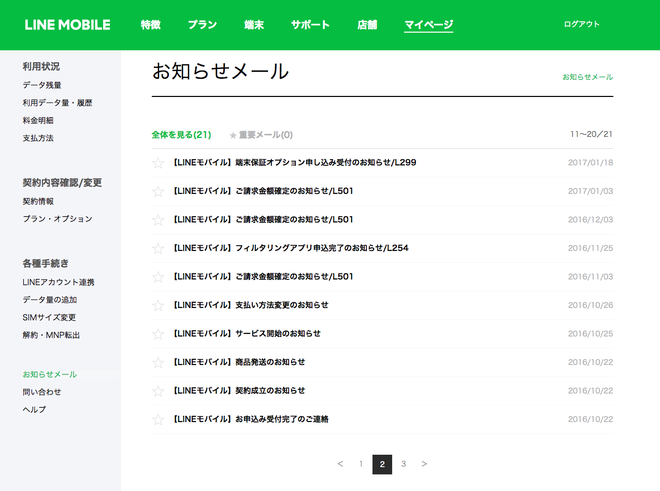Open 2016/12/03 ご請求金額確定のお知らせ/L501 mail
The image size is (660, 491).
[x=263, y=220]
